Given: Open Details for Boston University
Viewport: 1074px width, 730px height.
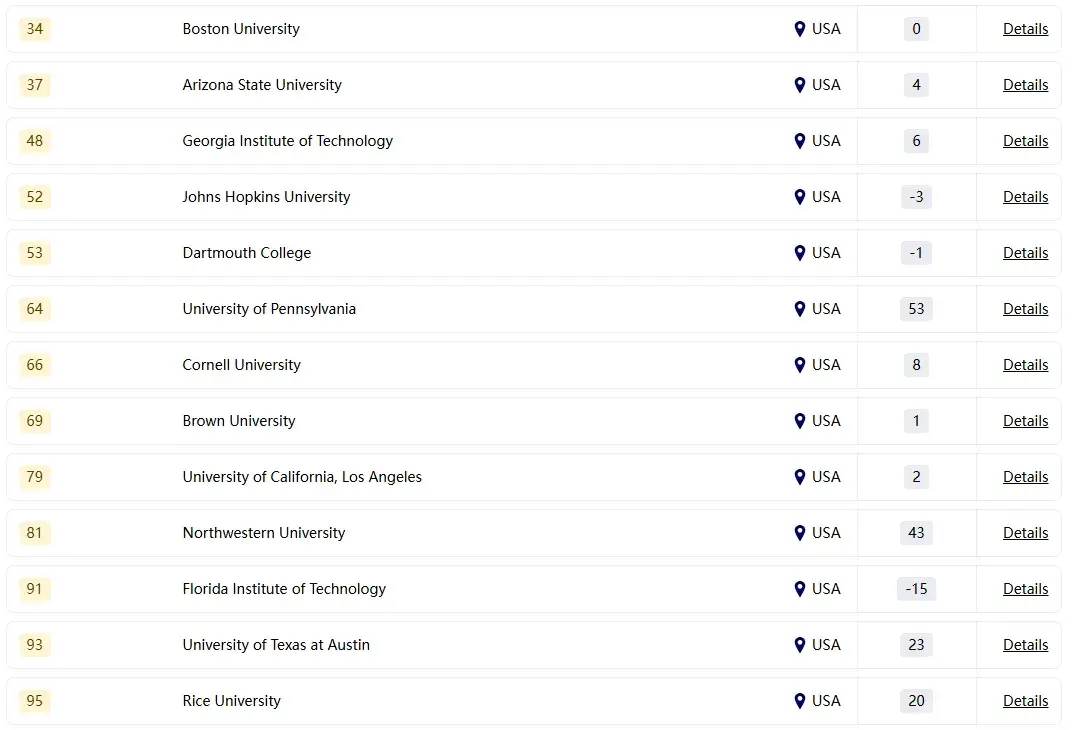Looking at the screenshot, I should [x=1025, y=29].
